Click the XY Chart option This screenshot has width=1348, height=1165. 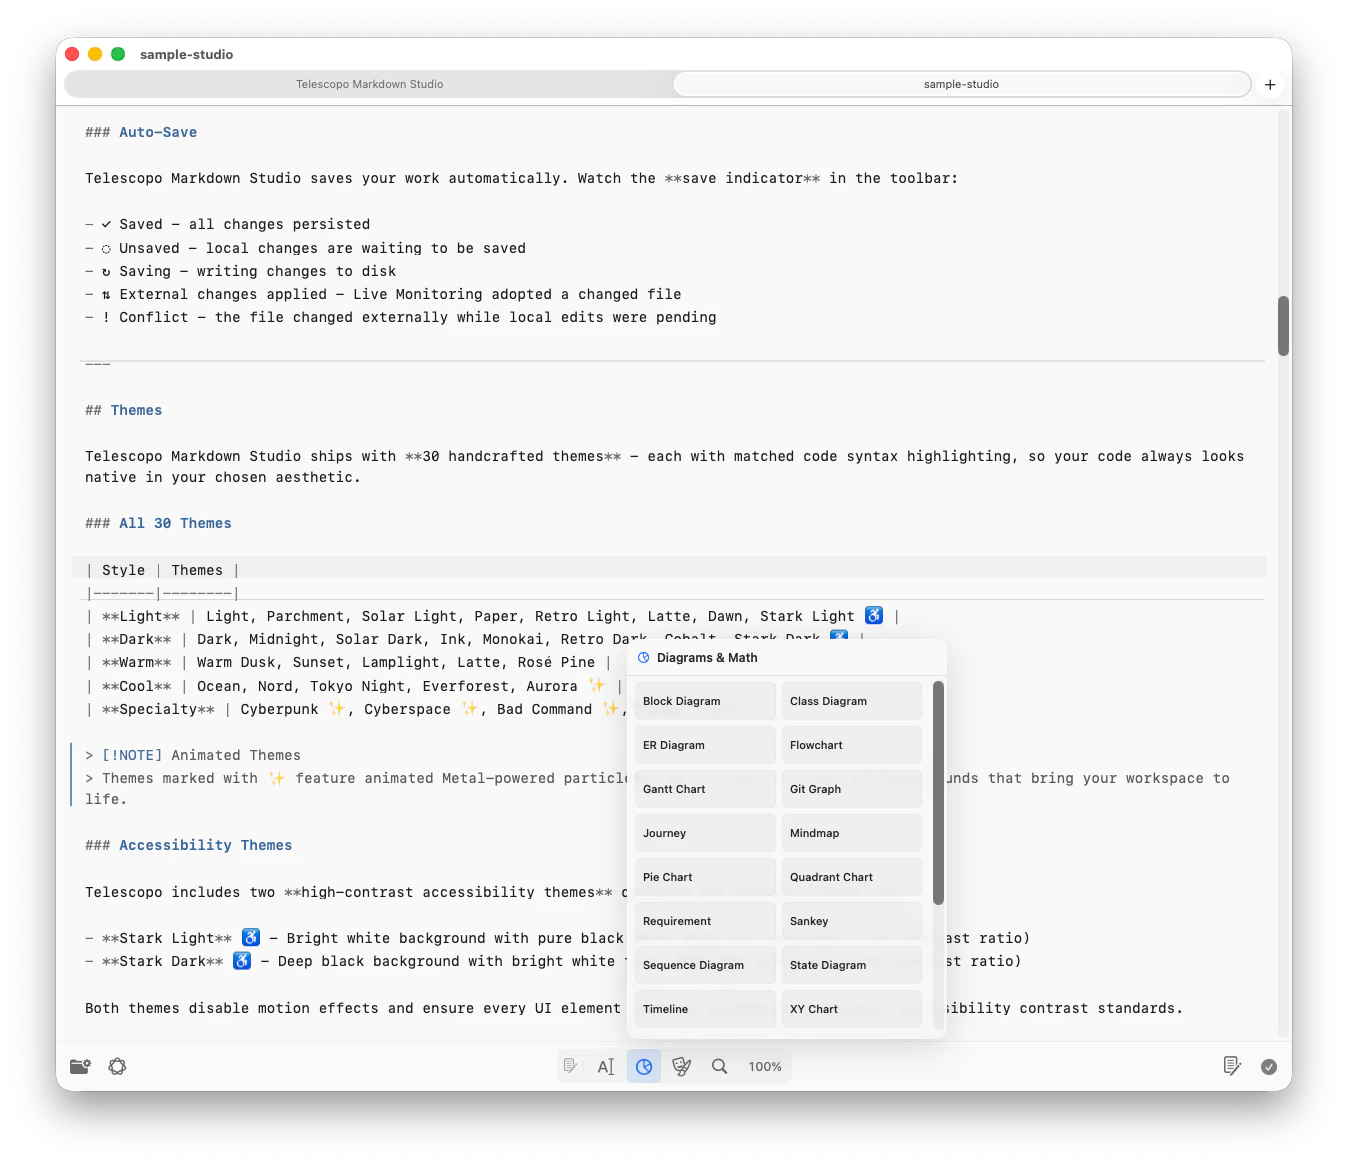point(852,1009)
